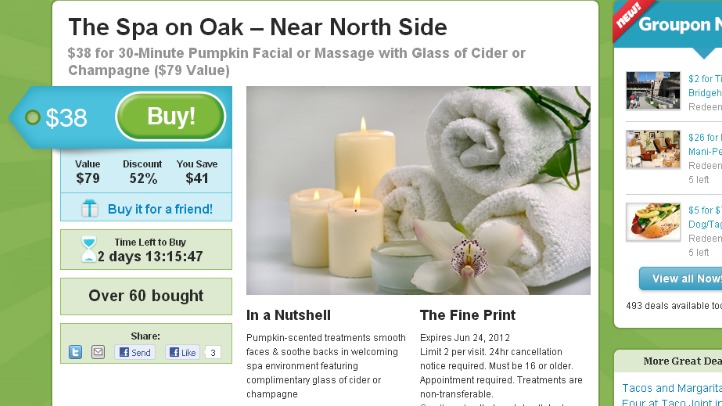Open the city building deal thumbnail
Screen dimensions: 722x406
click(x=653, y=90)
